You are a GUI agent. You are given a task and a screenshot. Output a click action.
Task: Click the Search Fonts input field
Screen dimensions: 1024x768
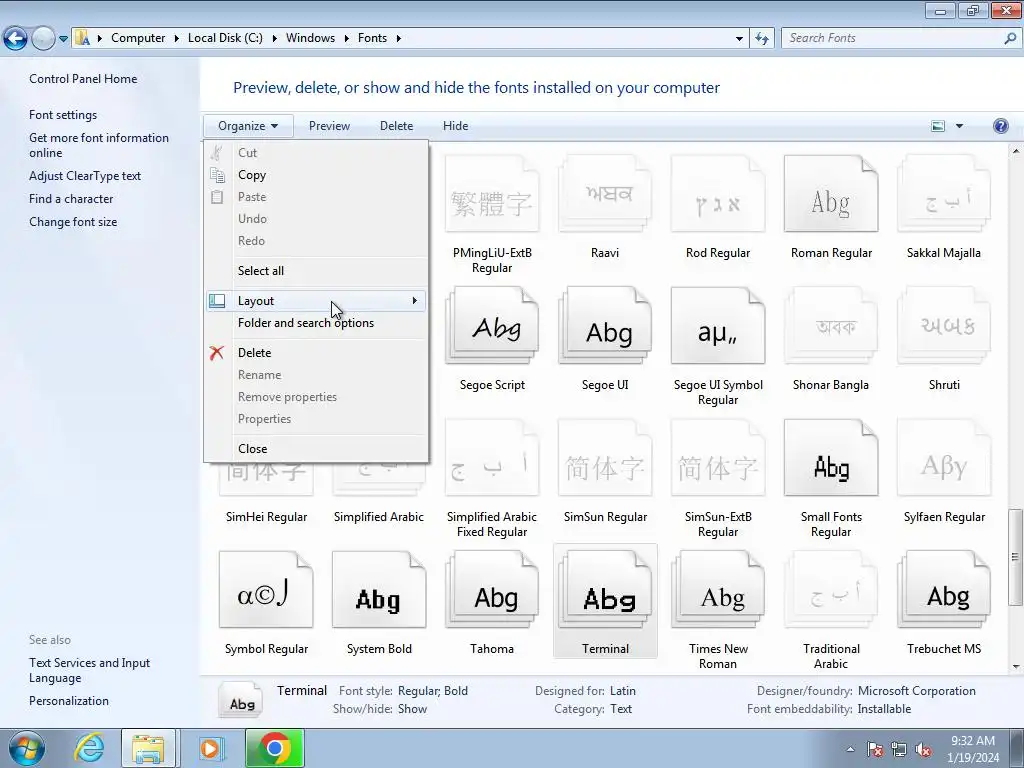(x=893, y=38)
